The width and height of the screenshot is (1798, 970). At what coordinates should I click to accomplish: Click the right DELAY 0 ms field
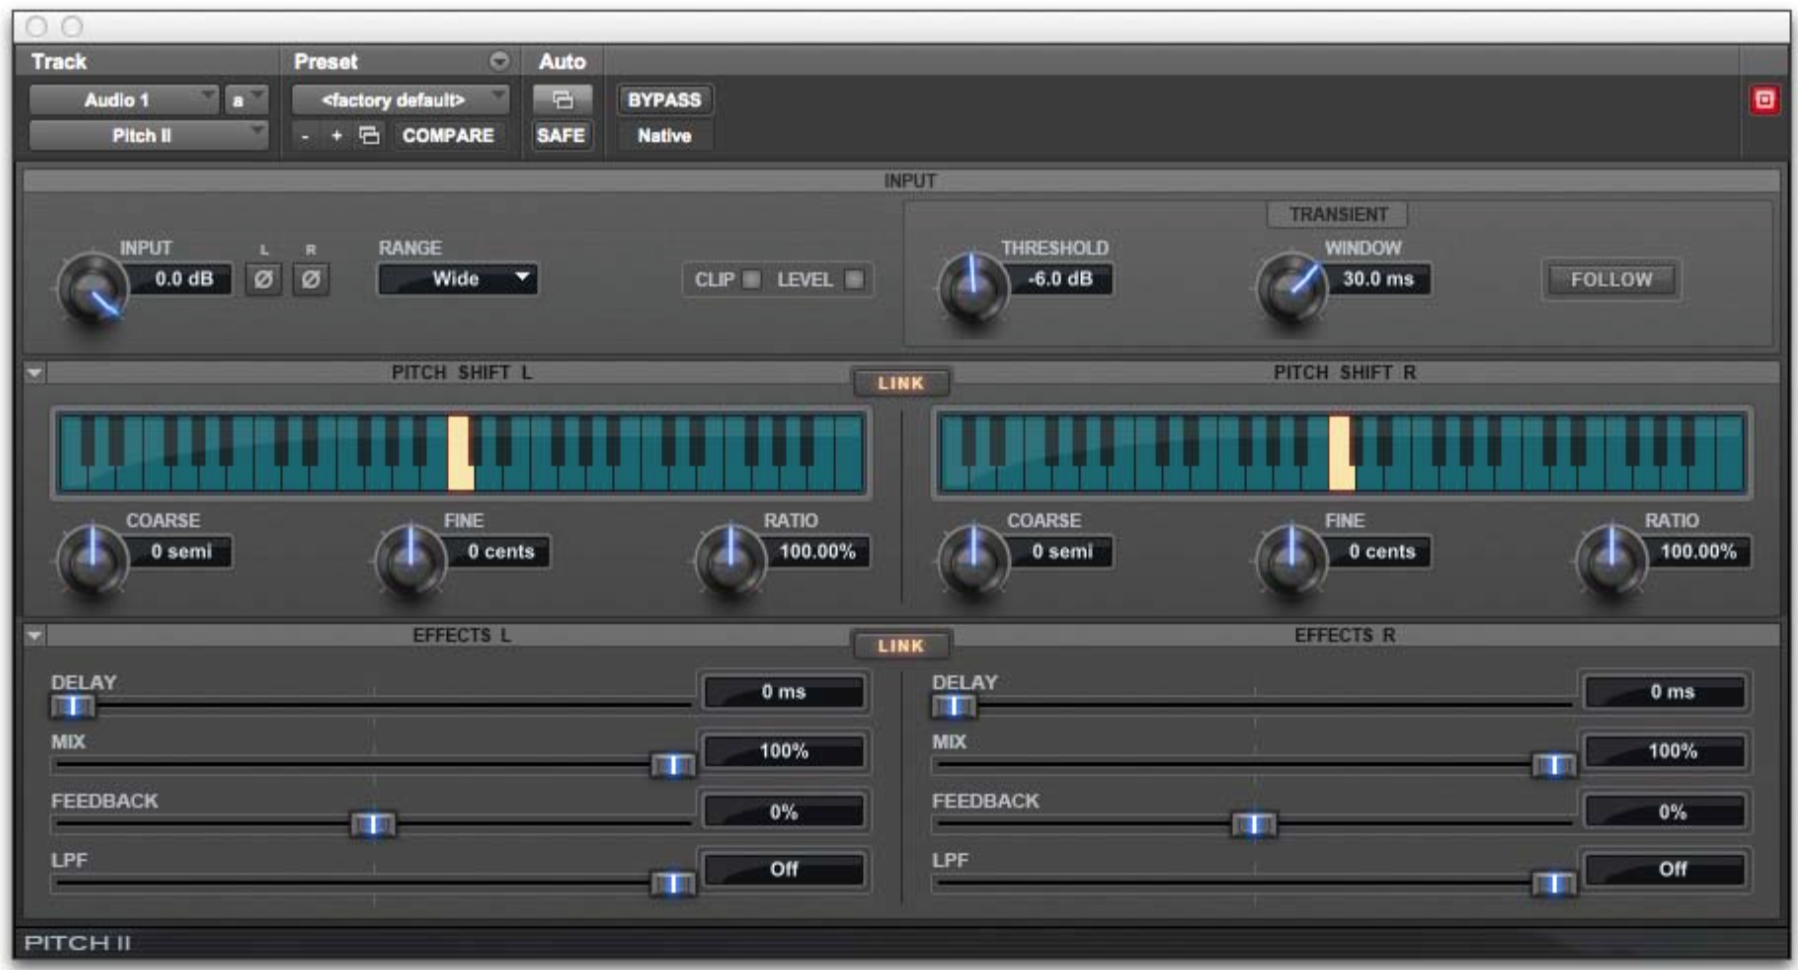[1666, 692]
